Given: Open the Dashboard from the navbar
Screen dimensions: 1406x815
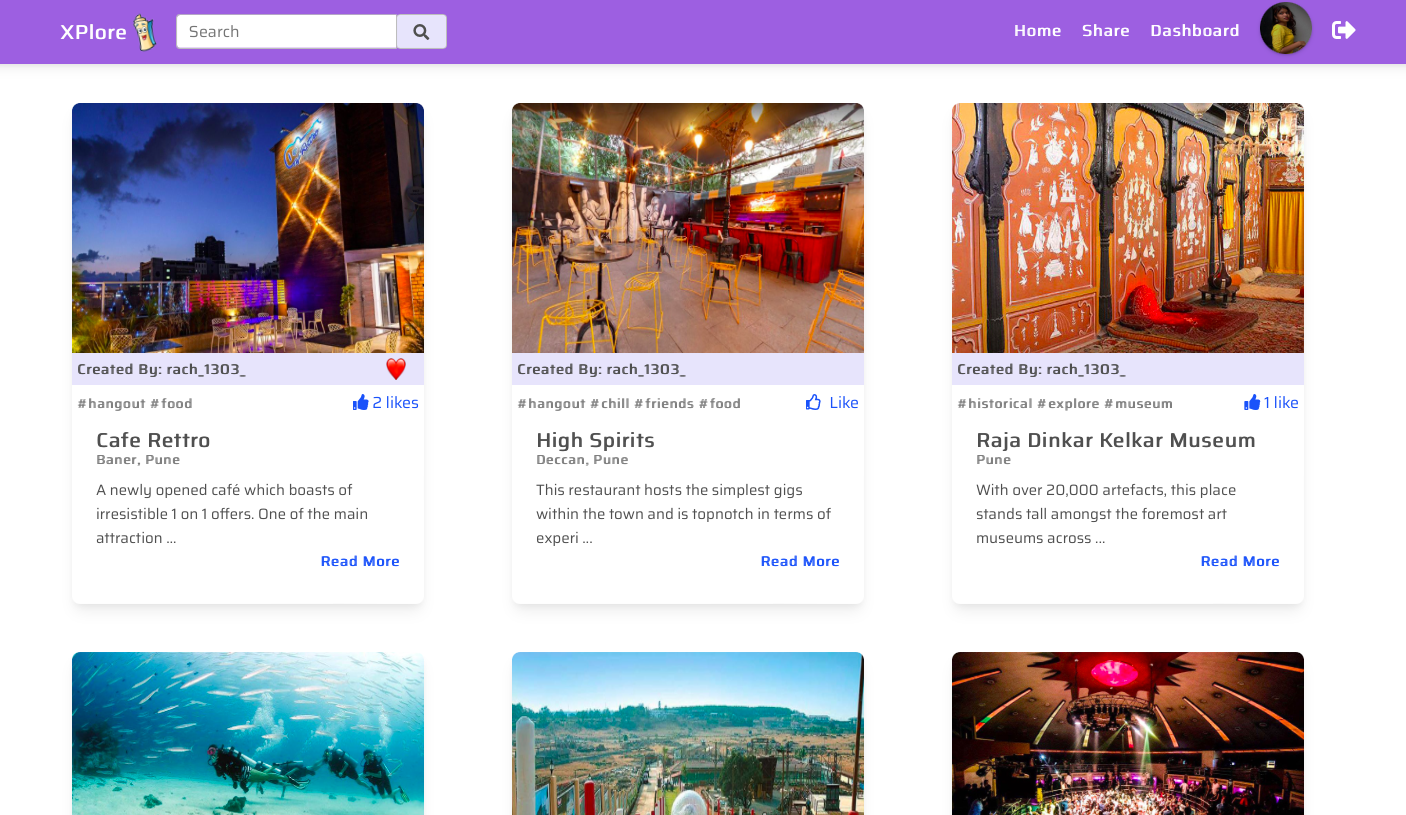Looking at the screenshot, I should pos(1194,30).
